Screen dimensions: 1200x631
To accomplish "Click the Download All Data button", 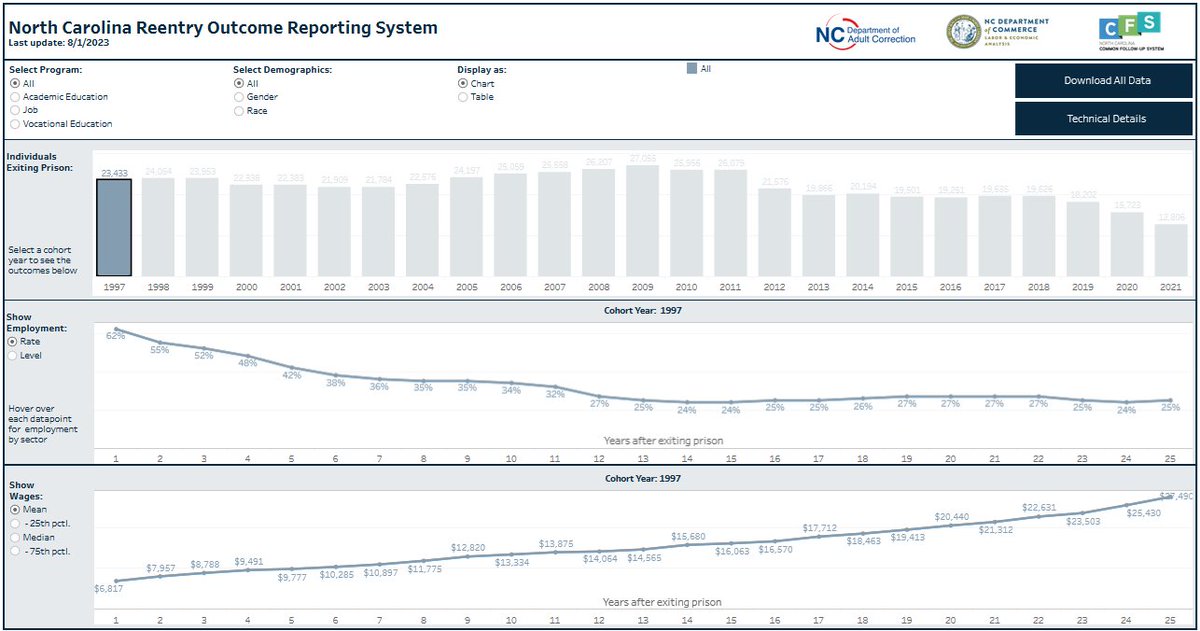I will (x=1104, y=81).
